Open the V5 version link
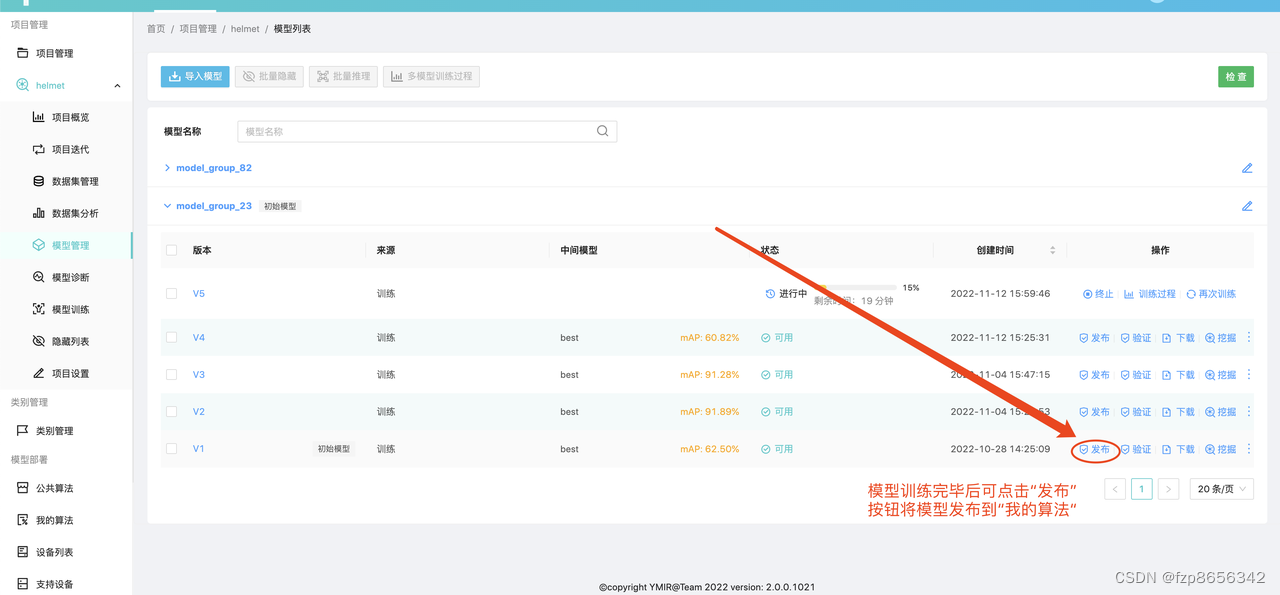Image resolution: width=1280 pixels, height=595 pixels. (x=199, y=294)
